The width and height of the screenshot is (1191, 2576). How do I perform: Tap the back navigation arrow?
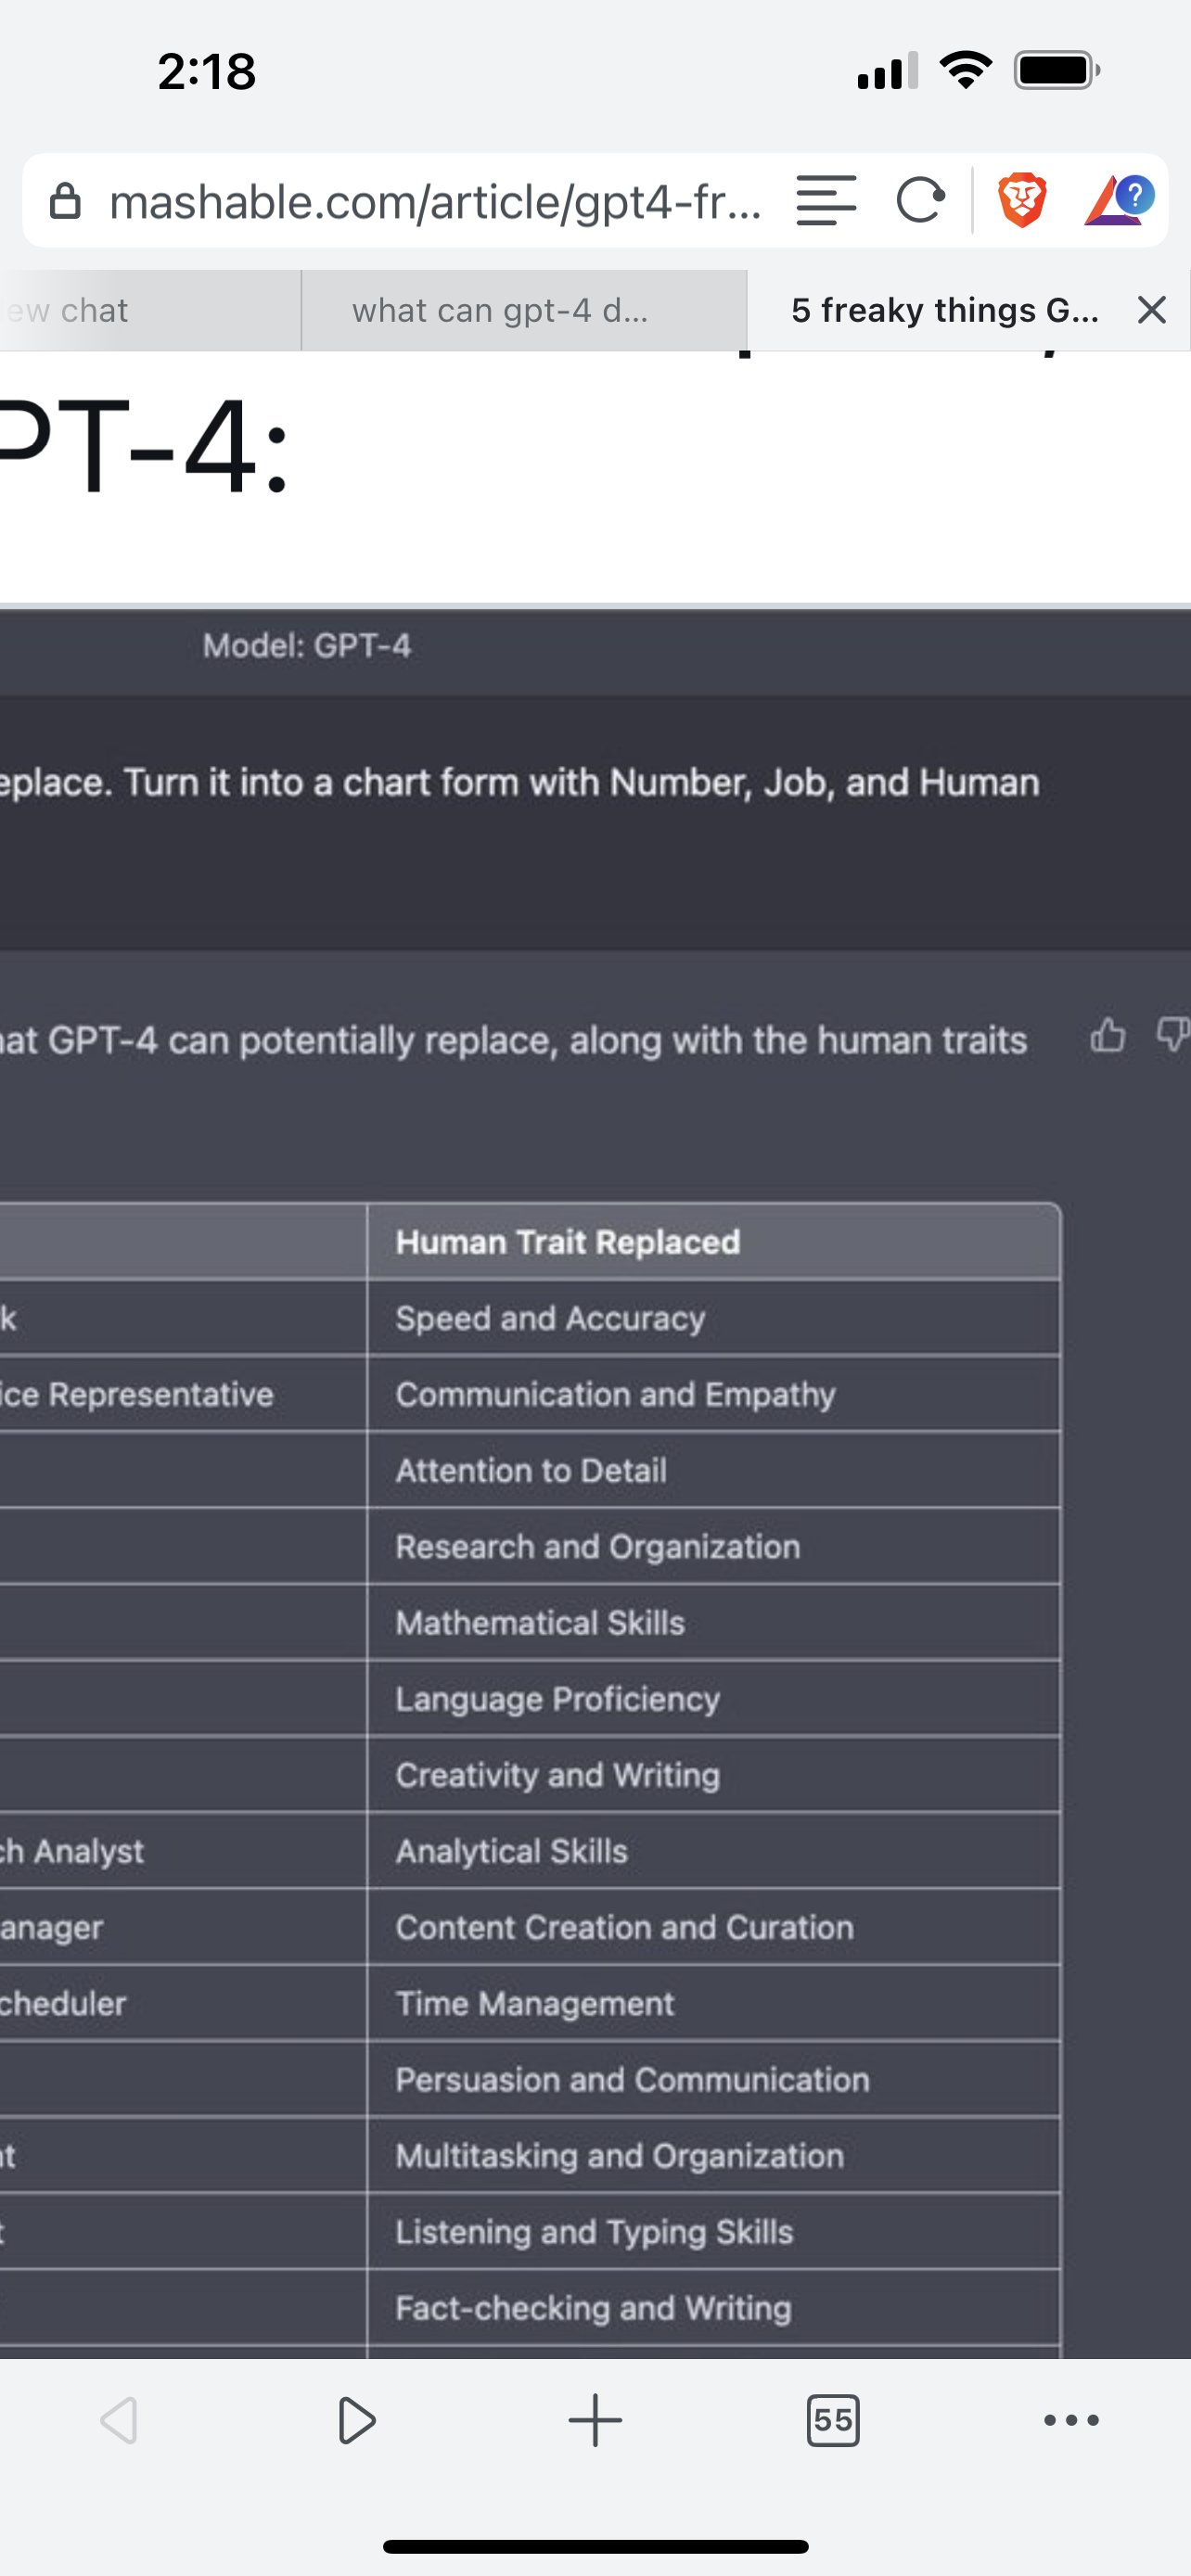coord(119,2420)
